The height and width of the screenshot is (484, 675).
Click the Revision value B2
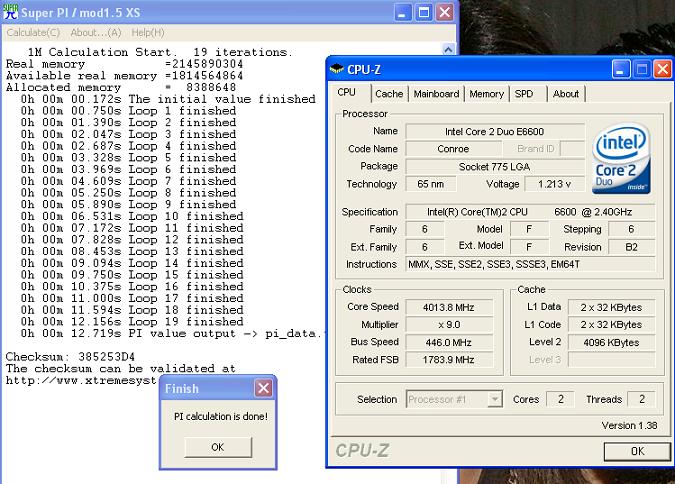(632, 247)
